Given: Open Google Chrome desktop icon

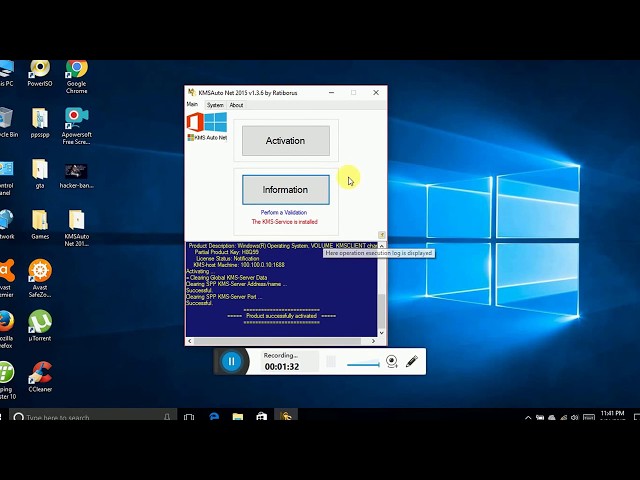Looking at the screenshot, I should click(x=76, y=77).
